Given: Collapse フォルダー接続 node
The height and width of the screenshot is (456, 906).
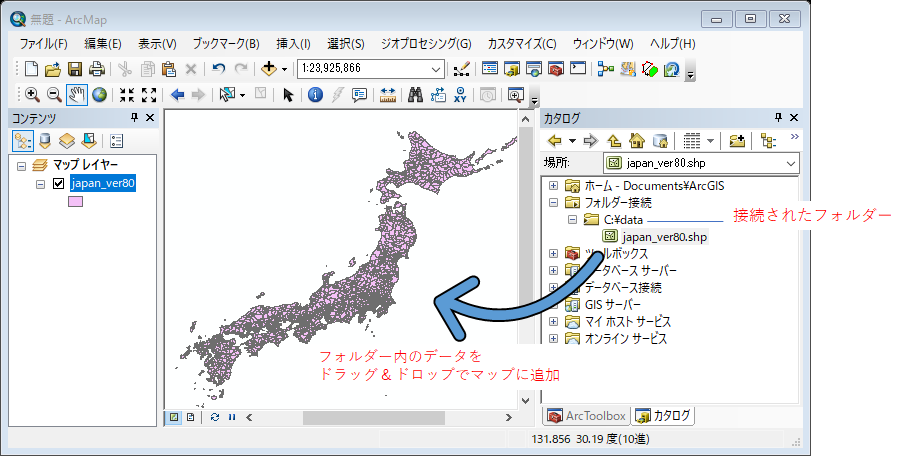Looking at the screenshot, I should [x=554, y=202].
